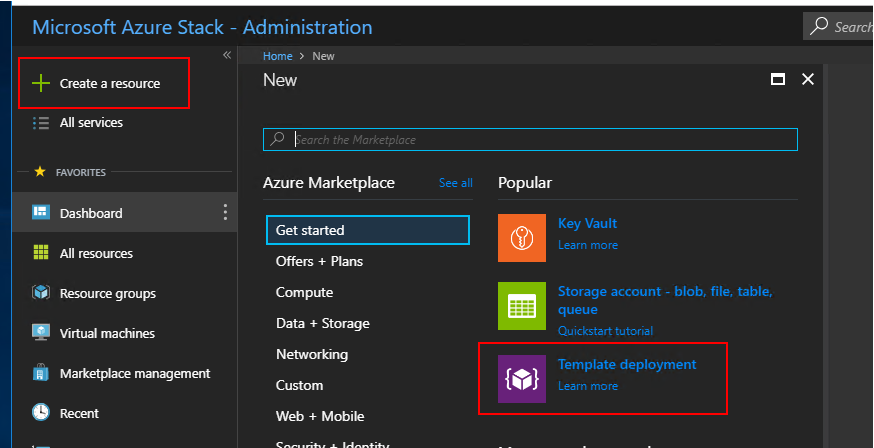Open Quickstart tutorial link for Storage account

(x=605, y=331)
